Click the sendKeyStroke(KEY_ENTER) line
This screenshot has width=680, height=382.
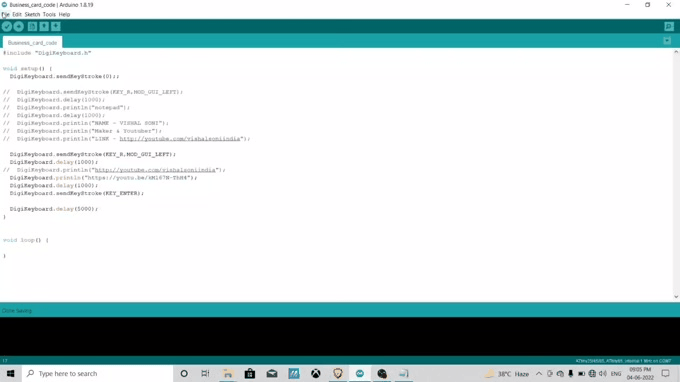point(77,193)
